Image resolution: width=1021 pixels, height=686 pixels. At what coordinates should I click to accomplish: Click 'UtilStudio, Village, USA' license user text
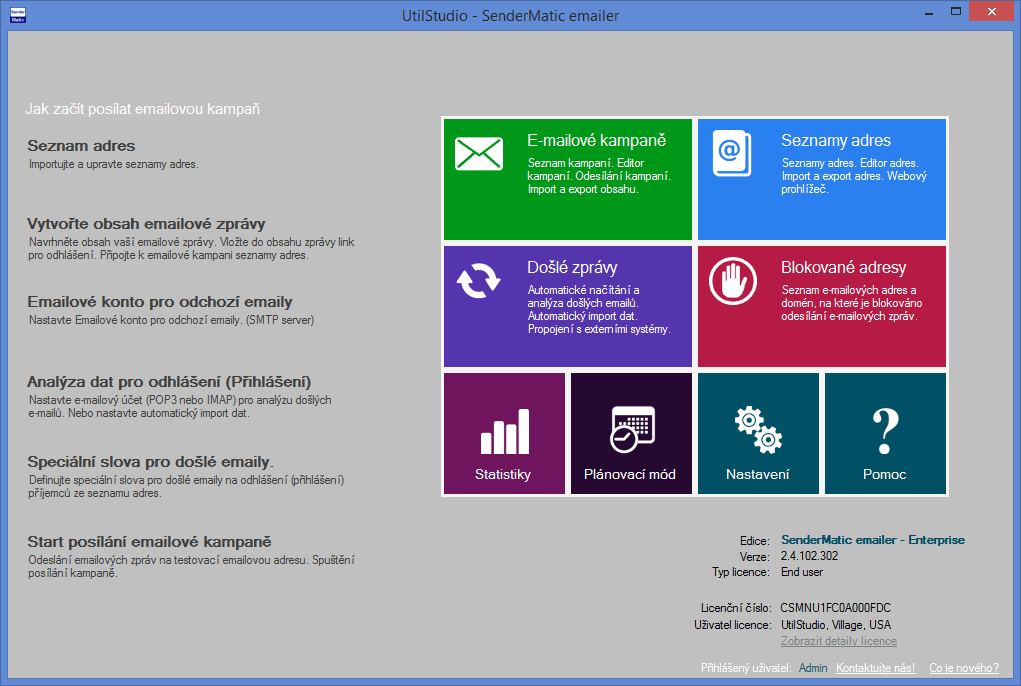pyautogui.click(x=836, y=625)
